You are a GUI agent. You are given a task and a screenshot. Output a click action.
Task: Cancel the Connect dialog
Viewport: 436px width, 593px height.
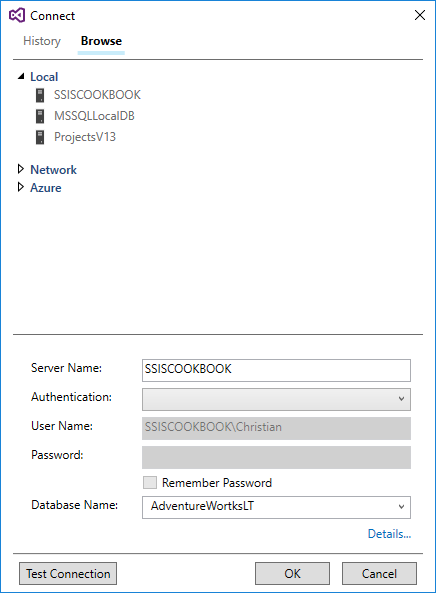[379, 573]
